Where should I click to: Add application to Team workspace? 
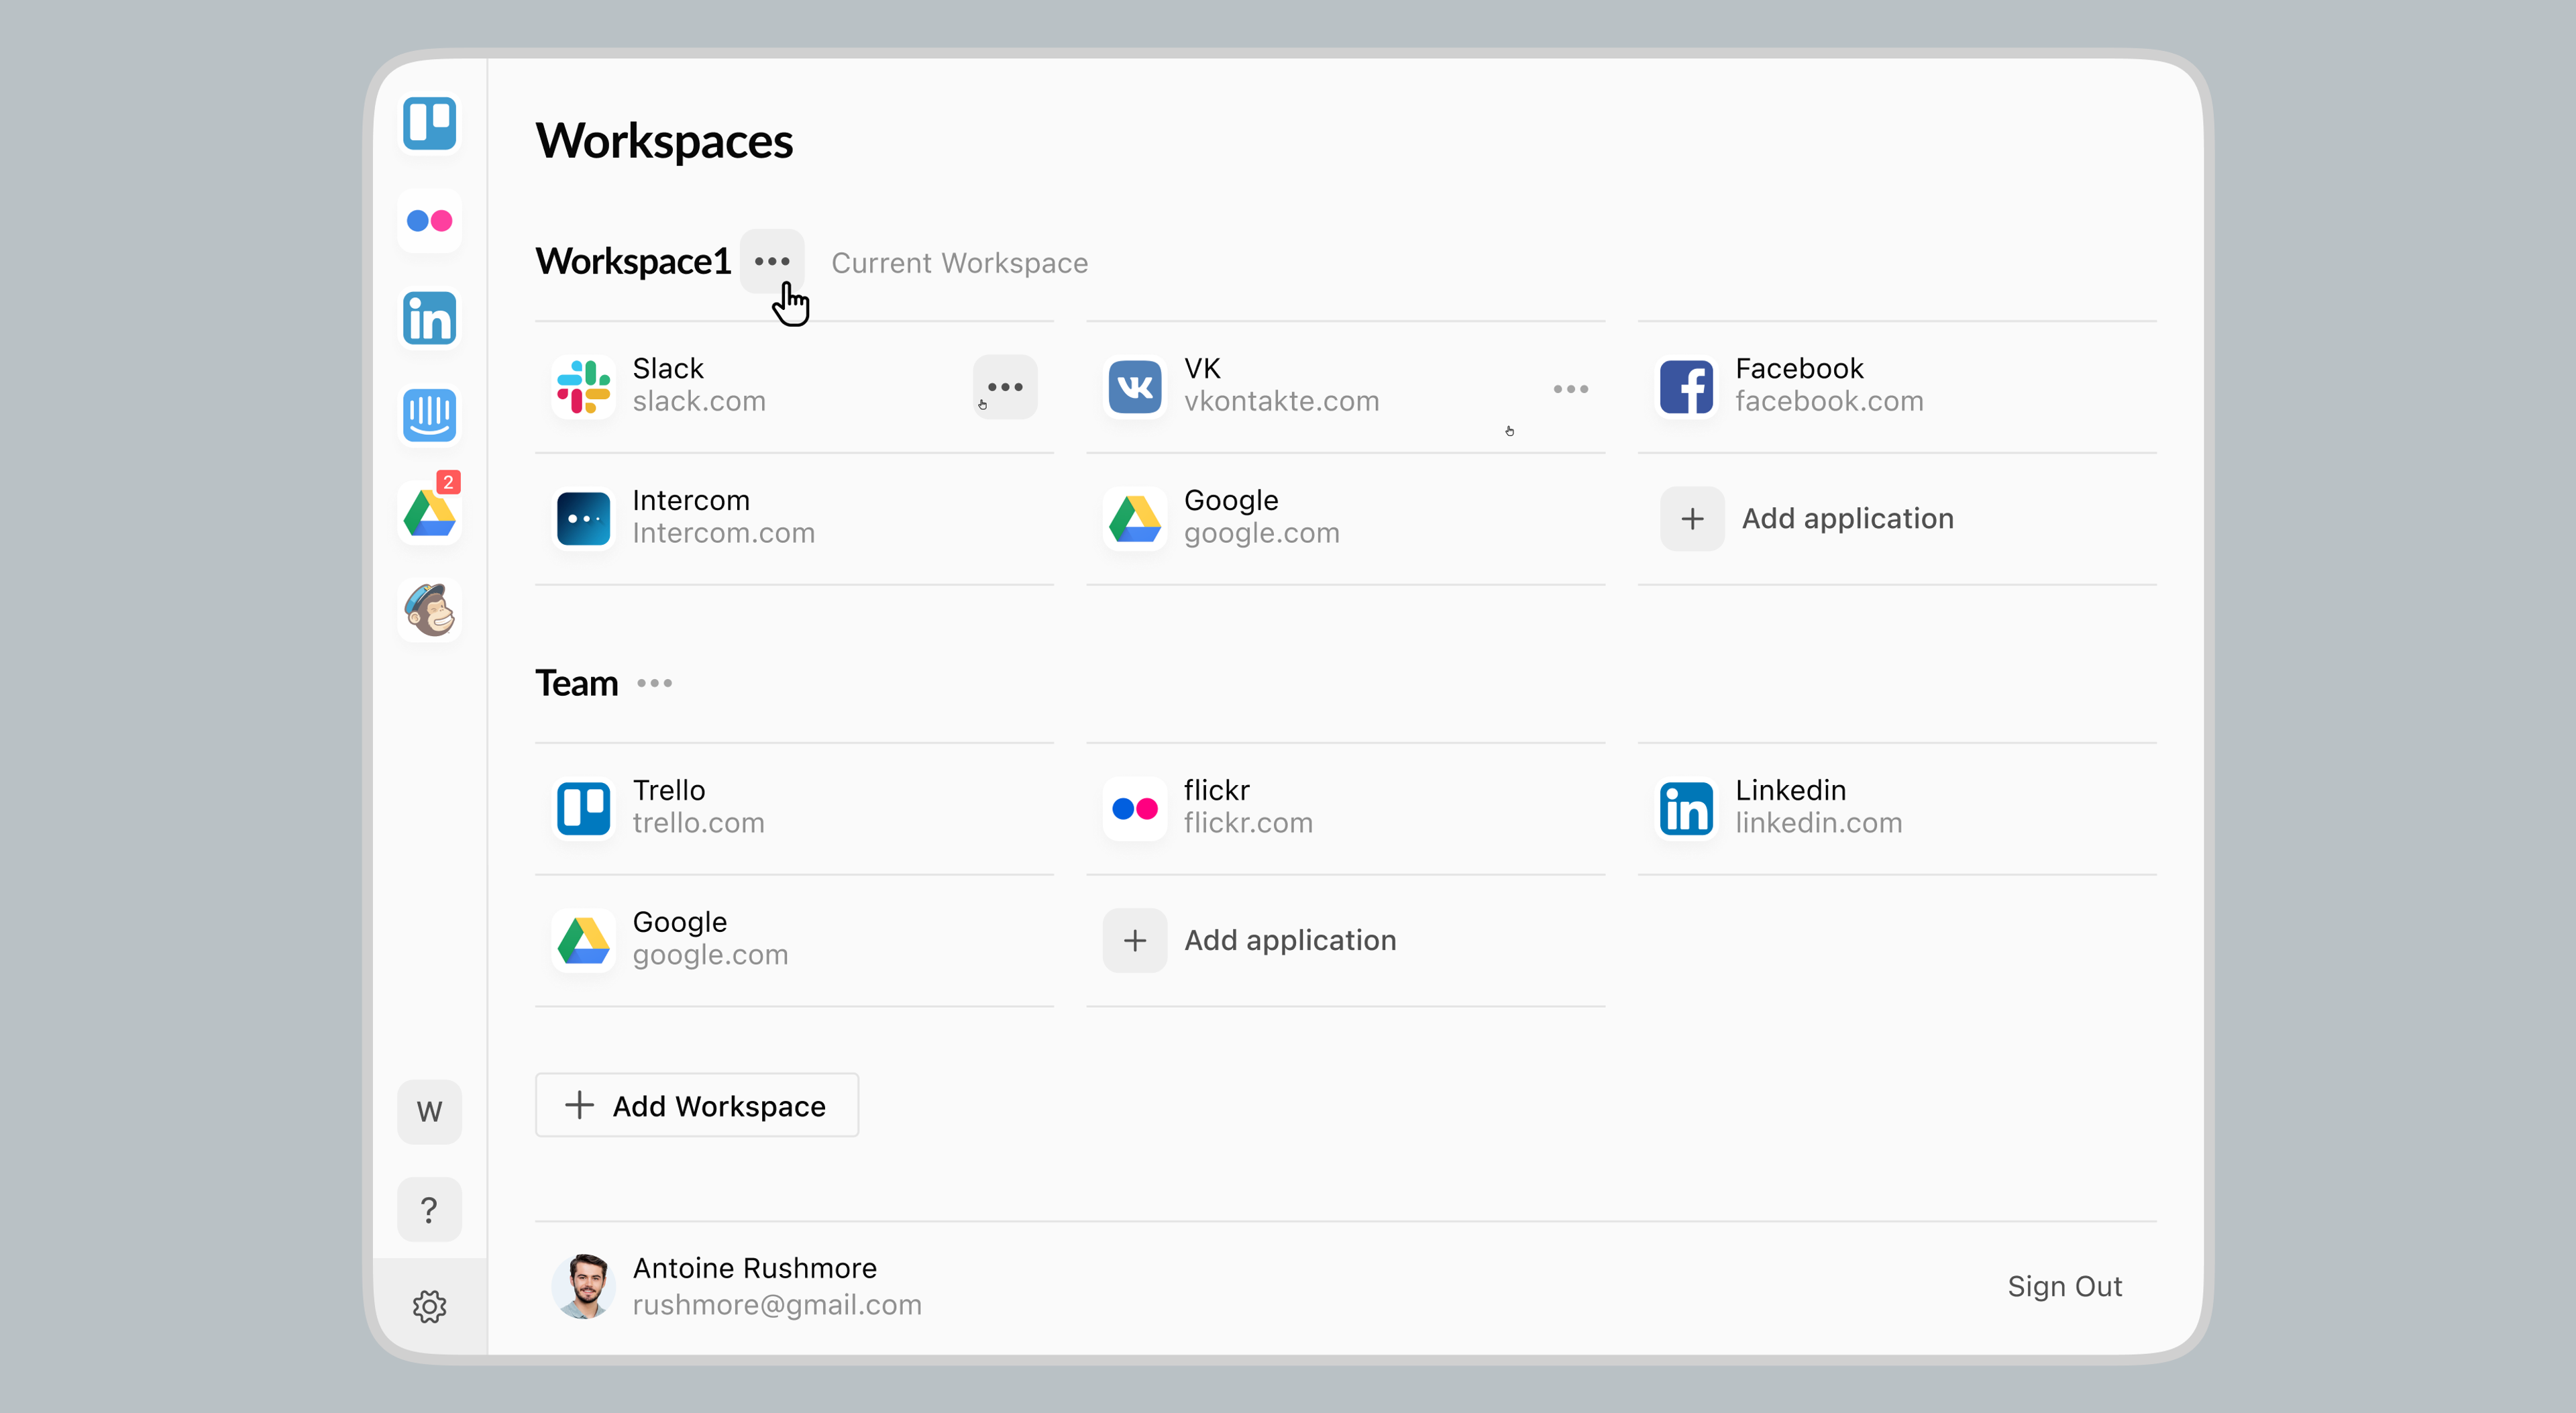coord(1250,941)
